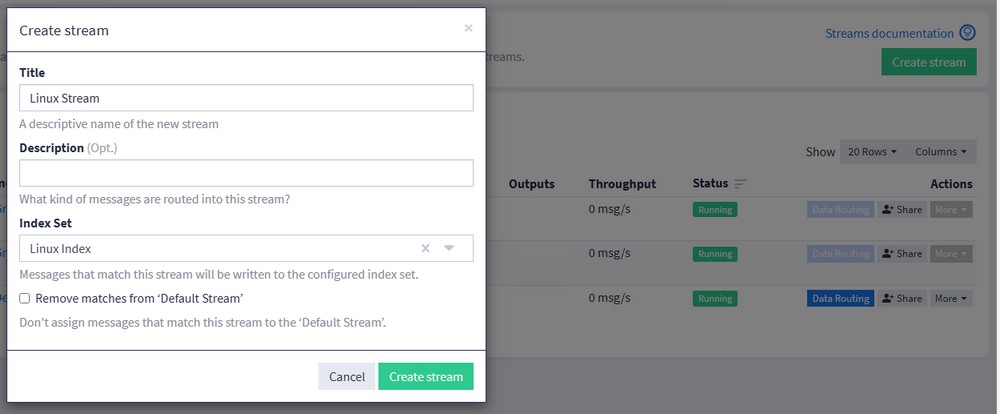Click into the Title input field
This screenshot has height=414, width=1000.
click(x=246, y=98)
